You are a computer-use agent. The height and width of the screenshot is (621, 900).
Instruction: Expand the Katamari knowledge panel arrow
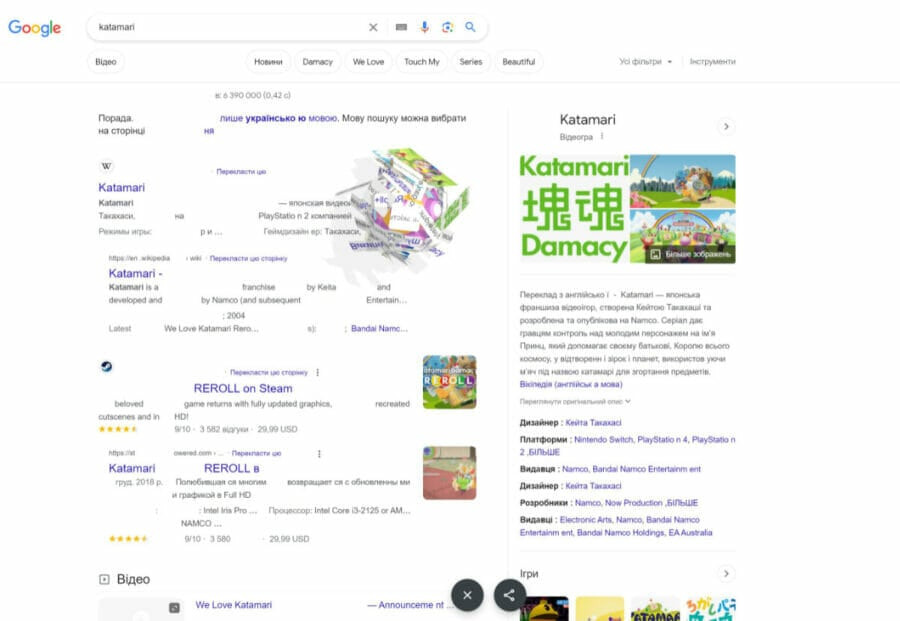coord(726,126)
